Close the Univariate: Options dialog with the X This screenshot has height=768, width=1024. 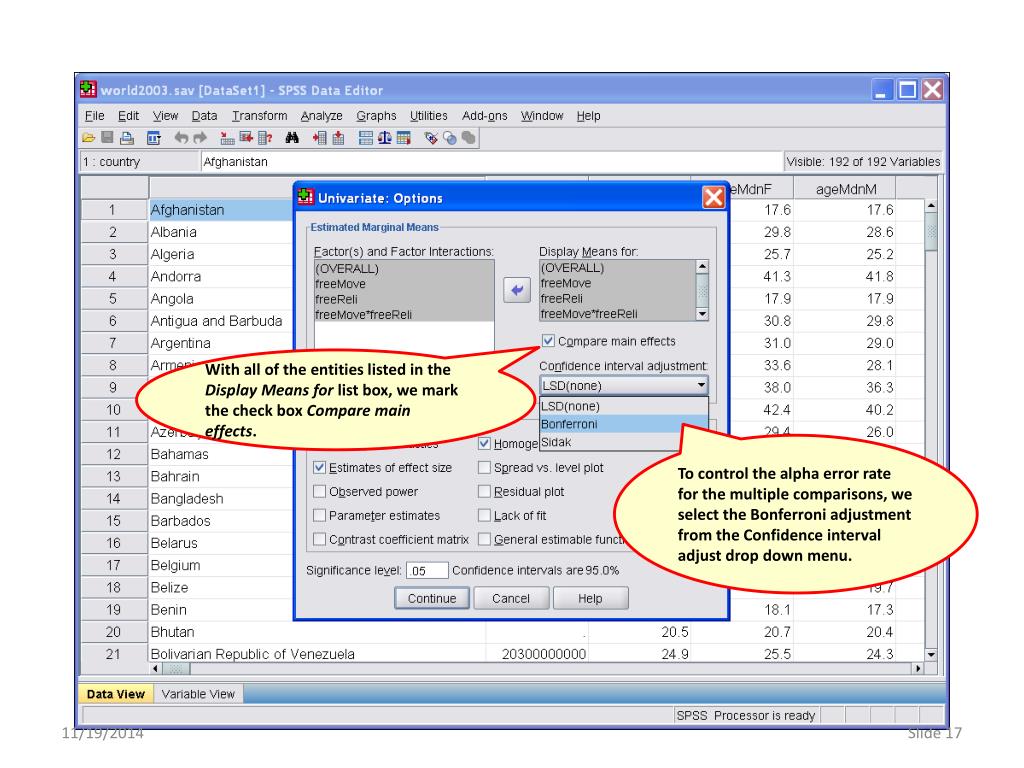pos(713,197)
